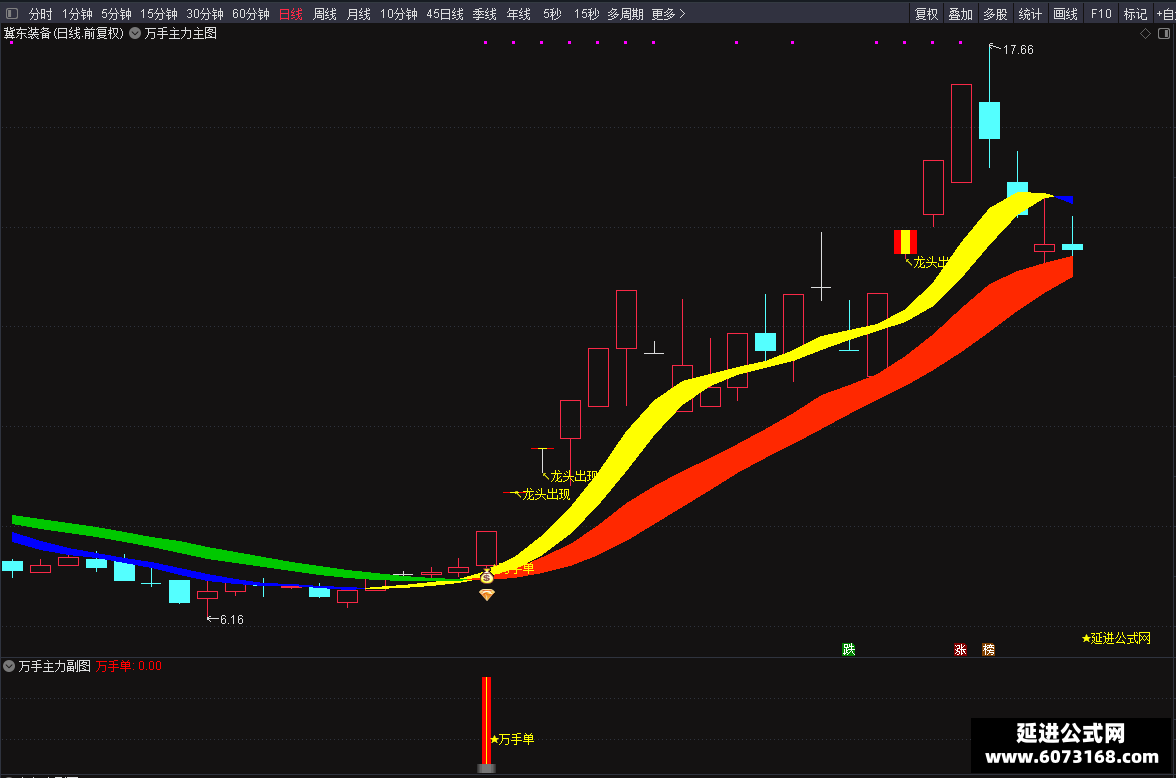Image resolution: width=1176 pixels, height=778 pixels.
Task: Open the 更多 periods expander
Action: point(668,14)
